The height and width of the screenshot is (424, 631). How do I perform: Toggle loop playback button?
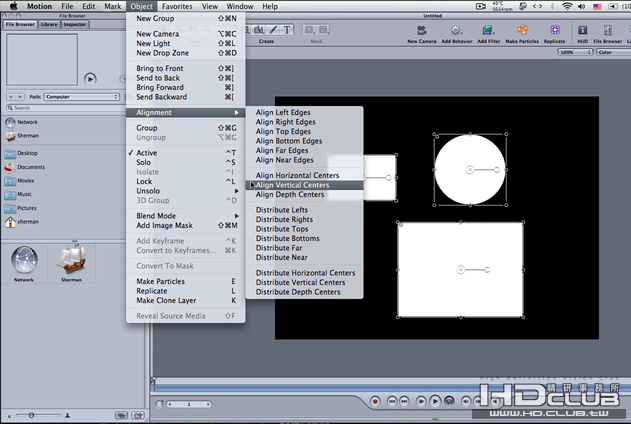(x=449, y=401)
